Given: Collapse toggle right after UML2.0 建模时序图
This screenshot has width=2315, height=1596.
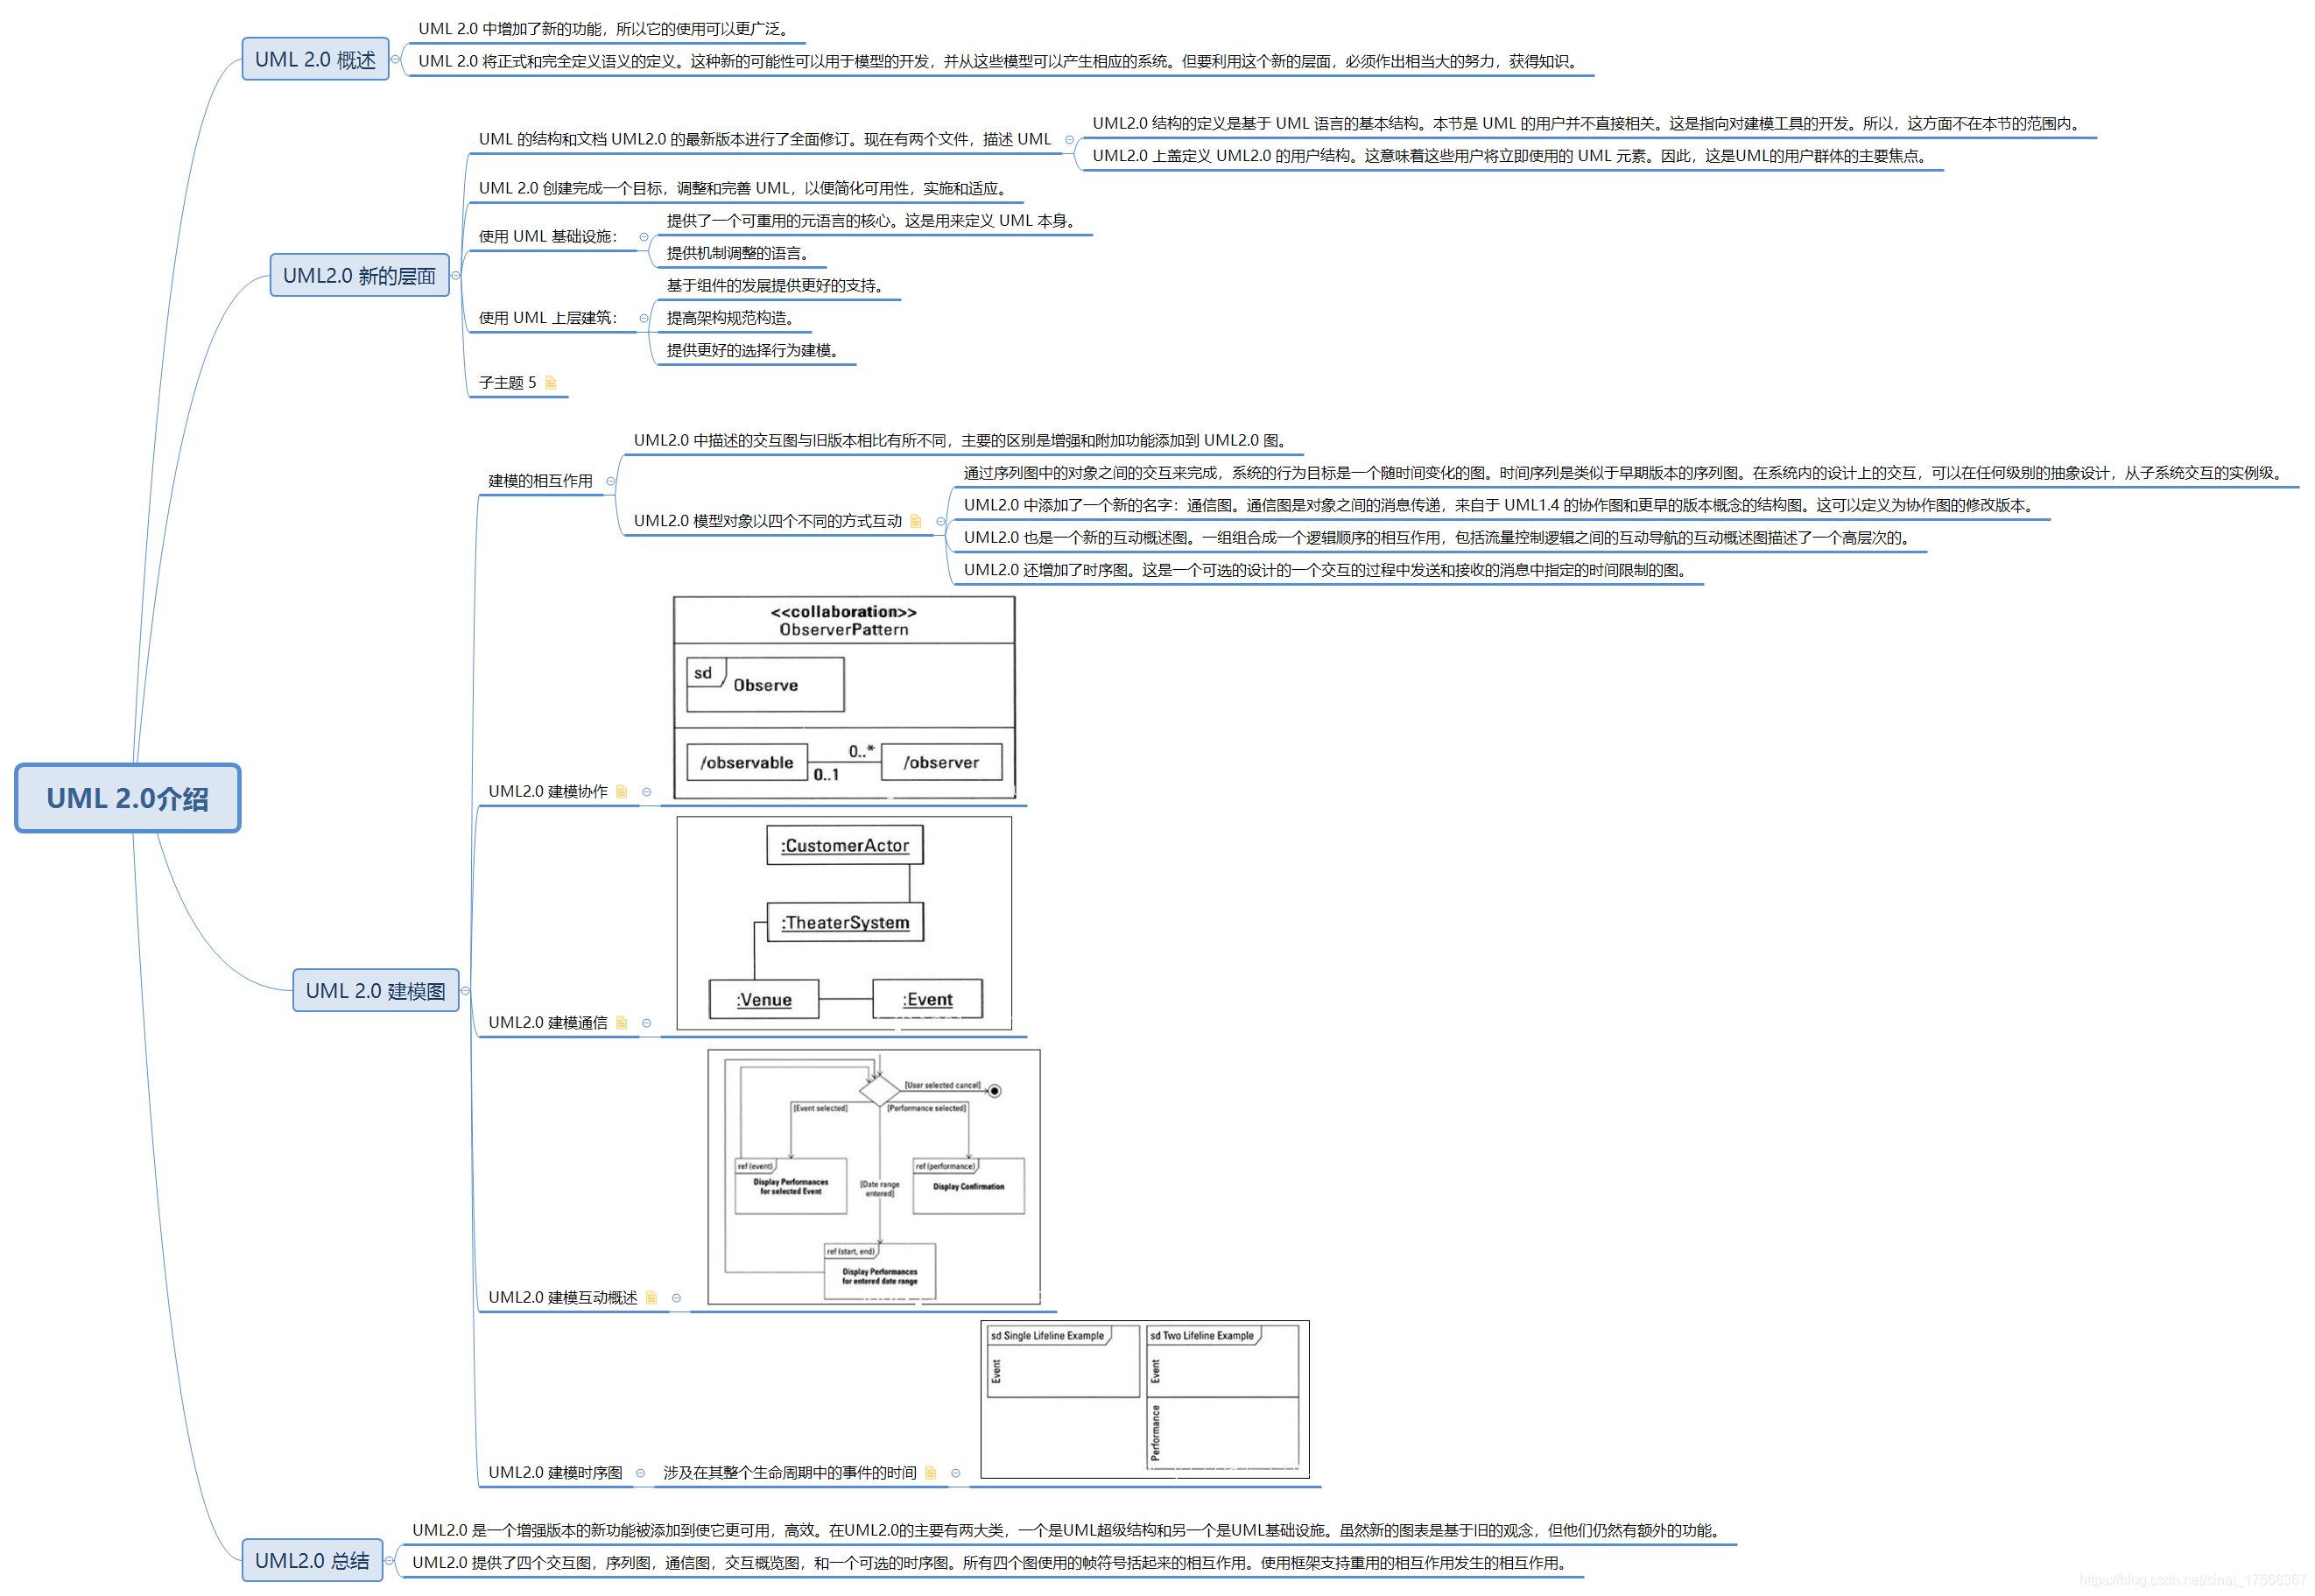Looking at the screenshot, I should 640,1474.
